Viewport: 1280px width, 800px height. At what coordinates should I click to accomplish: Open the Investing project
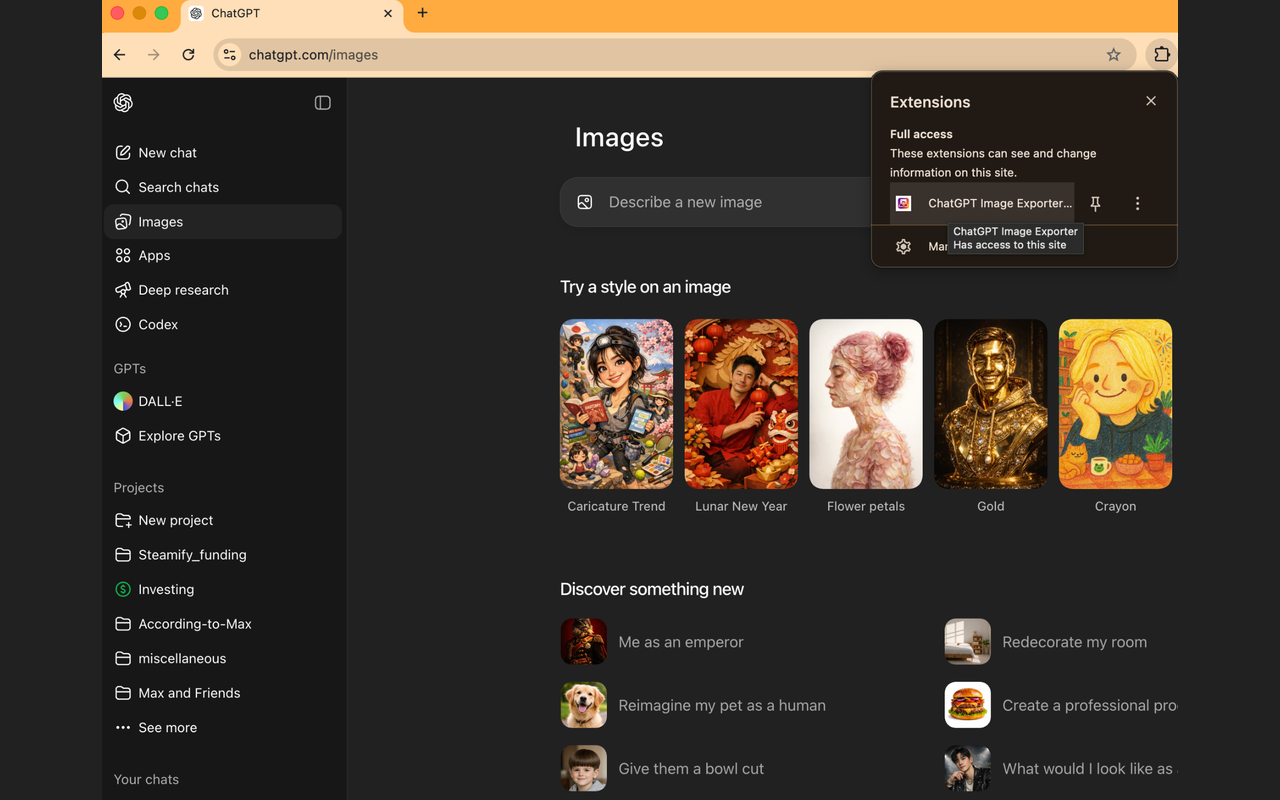tap(223, 589)
